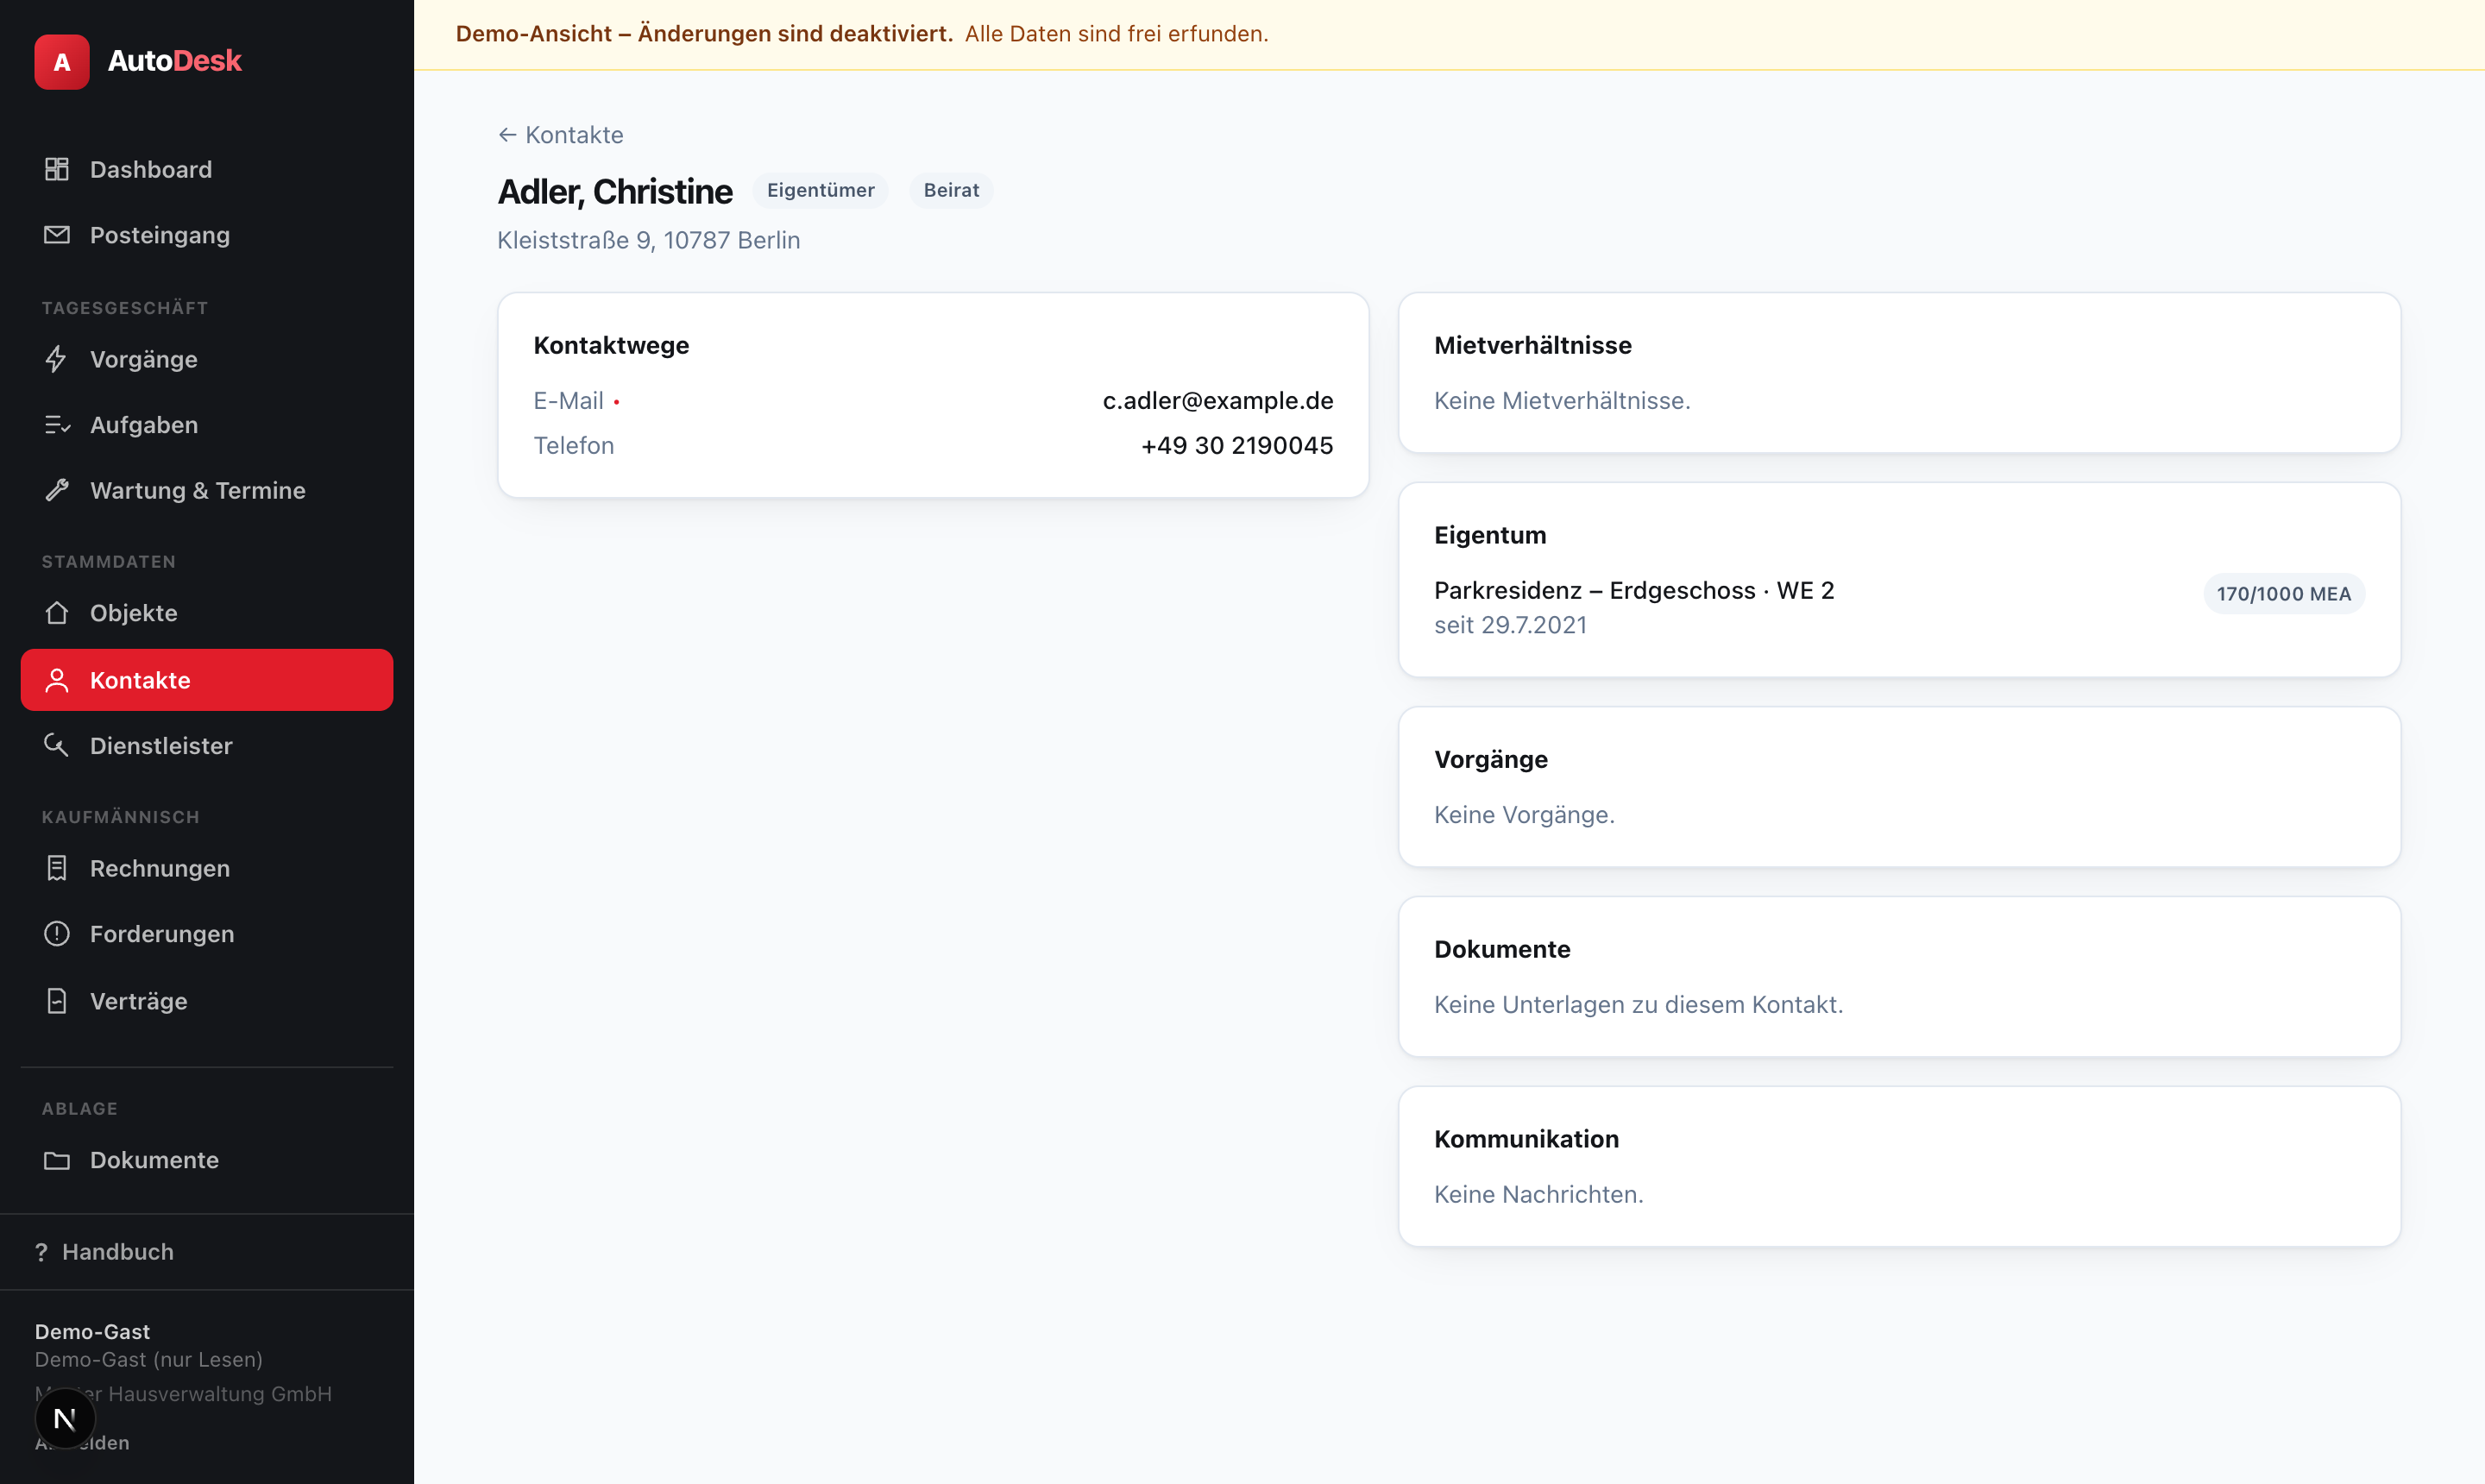Click the Demo-Gast user name
This screenshot has width=2485, height=1484.
click(x=92, y=1332)
